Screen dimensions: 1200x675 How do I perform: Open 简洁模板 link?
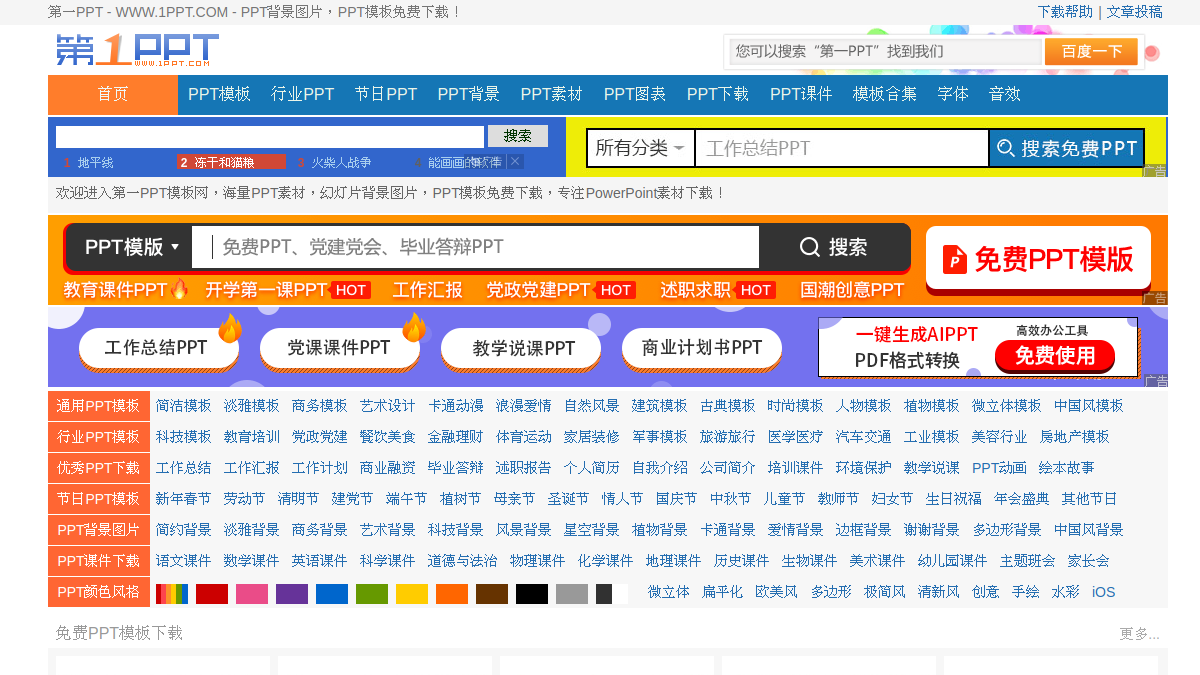(184, 406)
